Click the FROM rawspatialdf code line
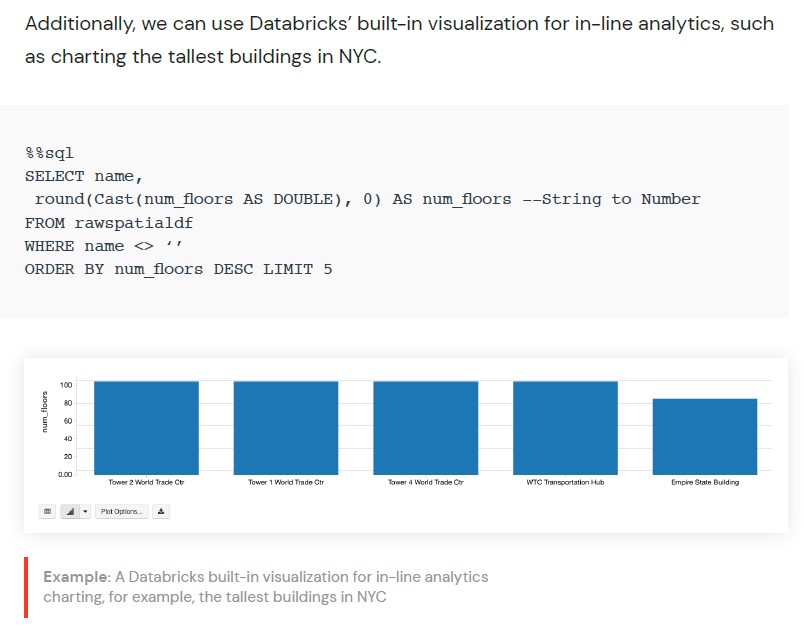Viewport: 804px width, 630px height. (x=109, y=223)
